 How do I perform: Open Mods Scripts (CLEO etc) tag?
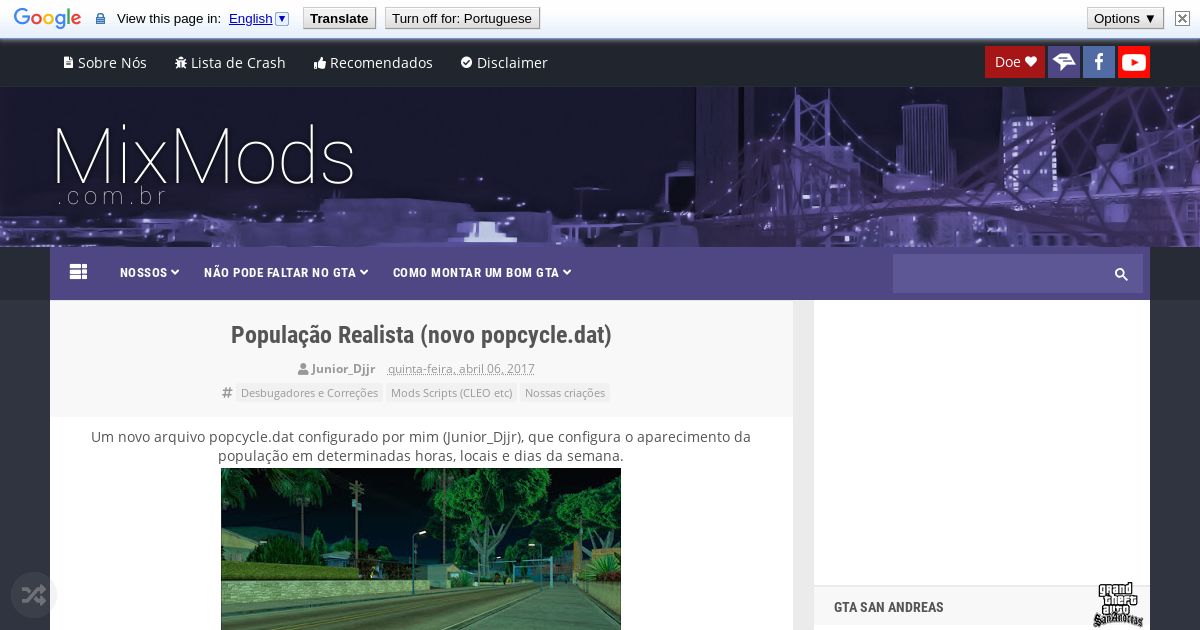click(451, 393)
